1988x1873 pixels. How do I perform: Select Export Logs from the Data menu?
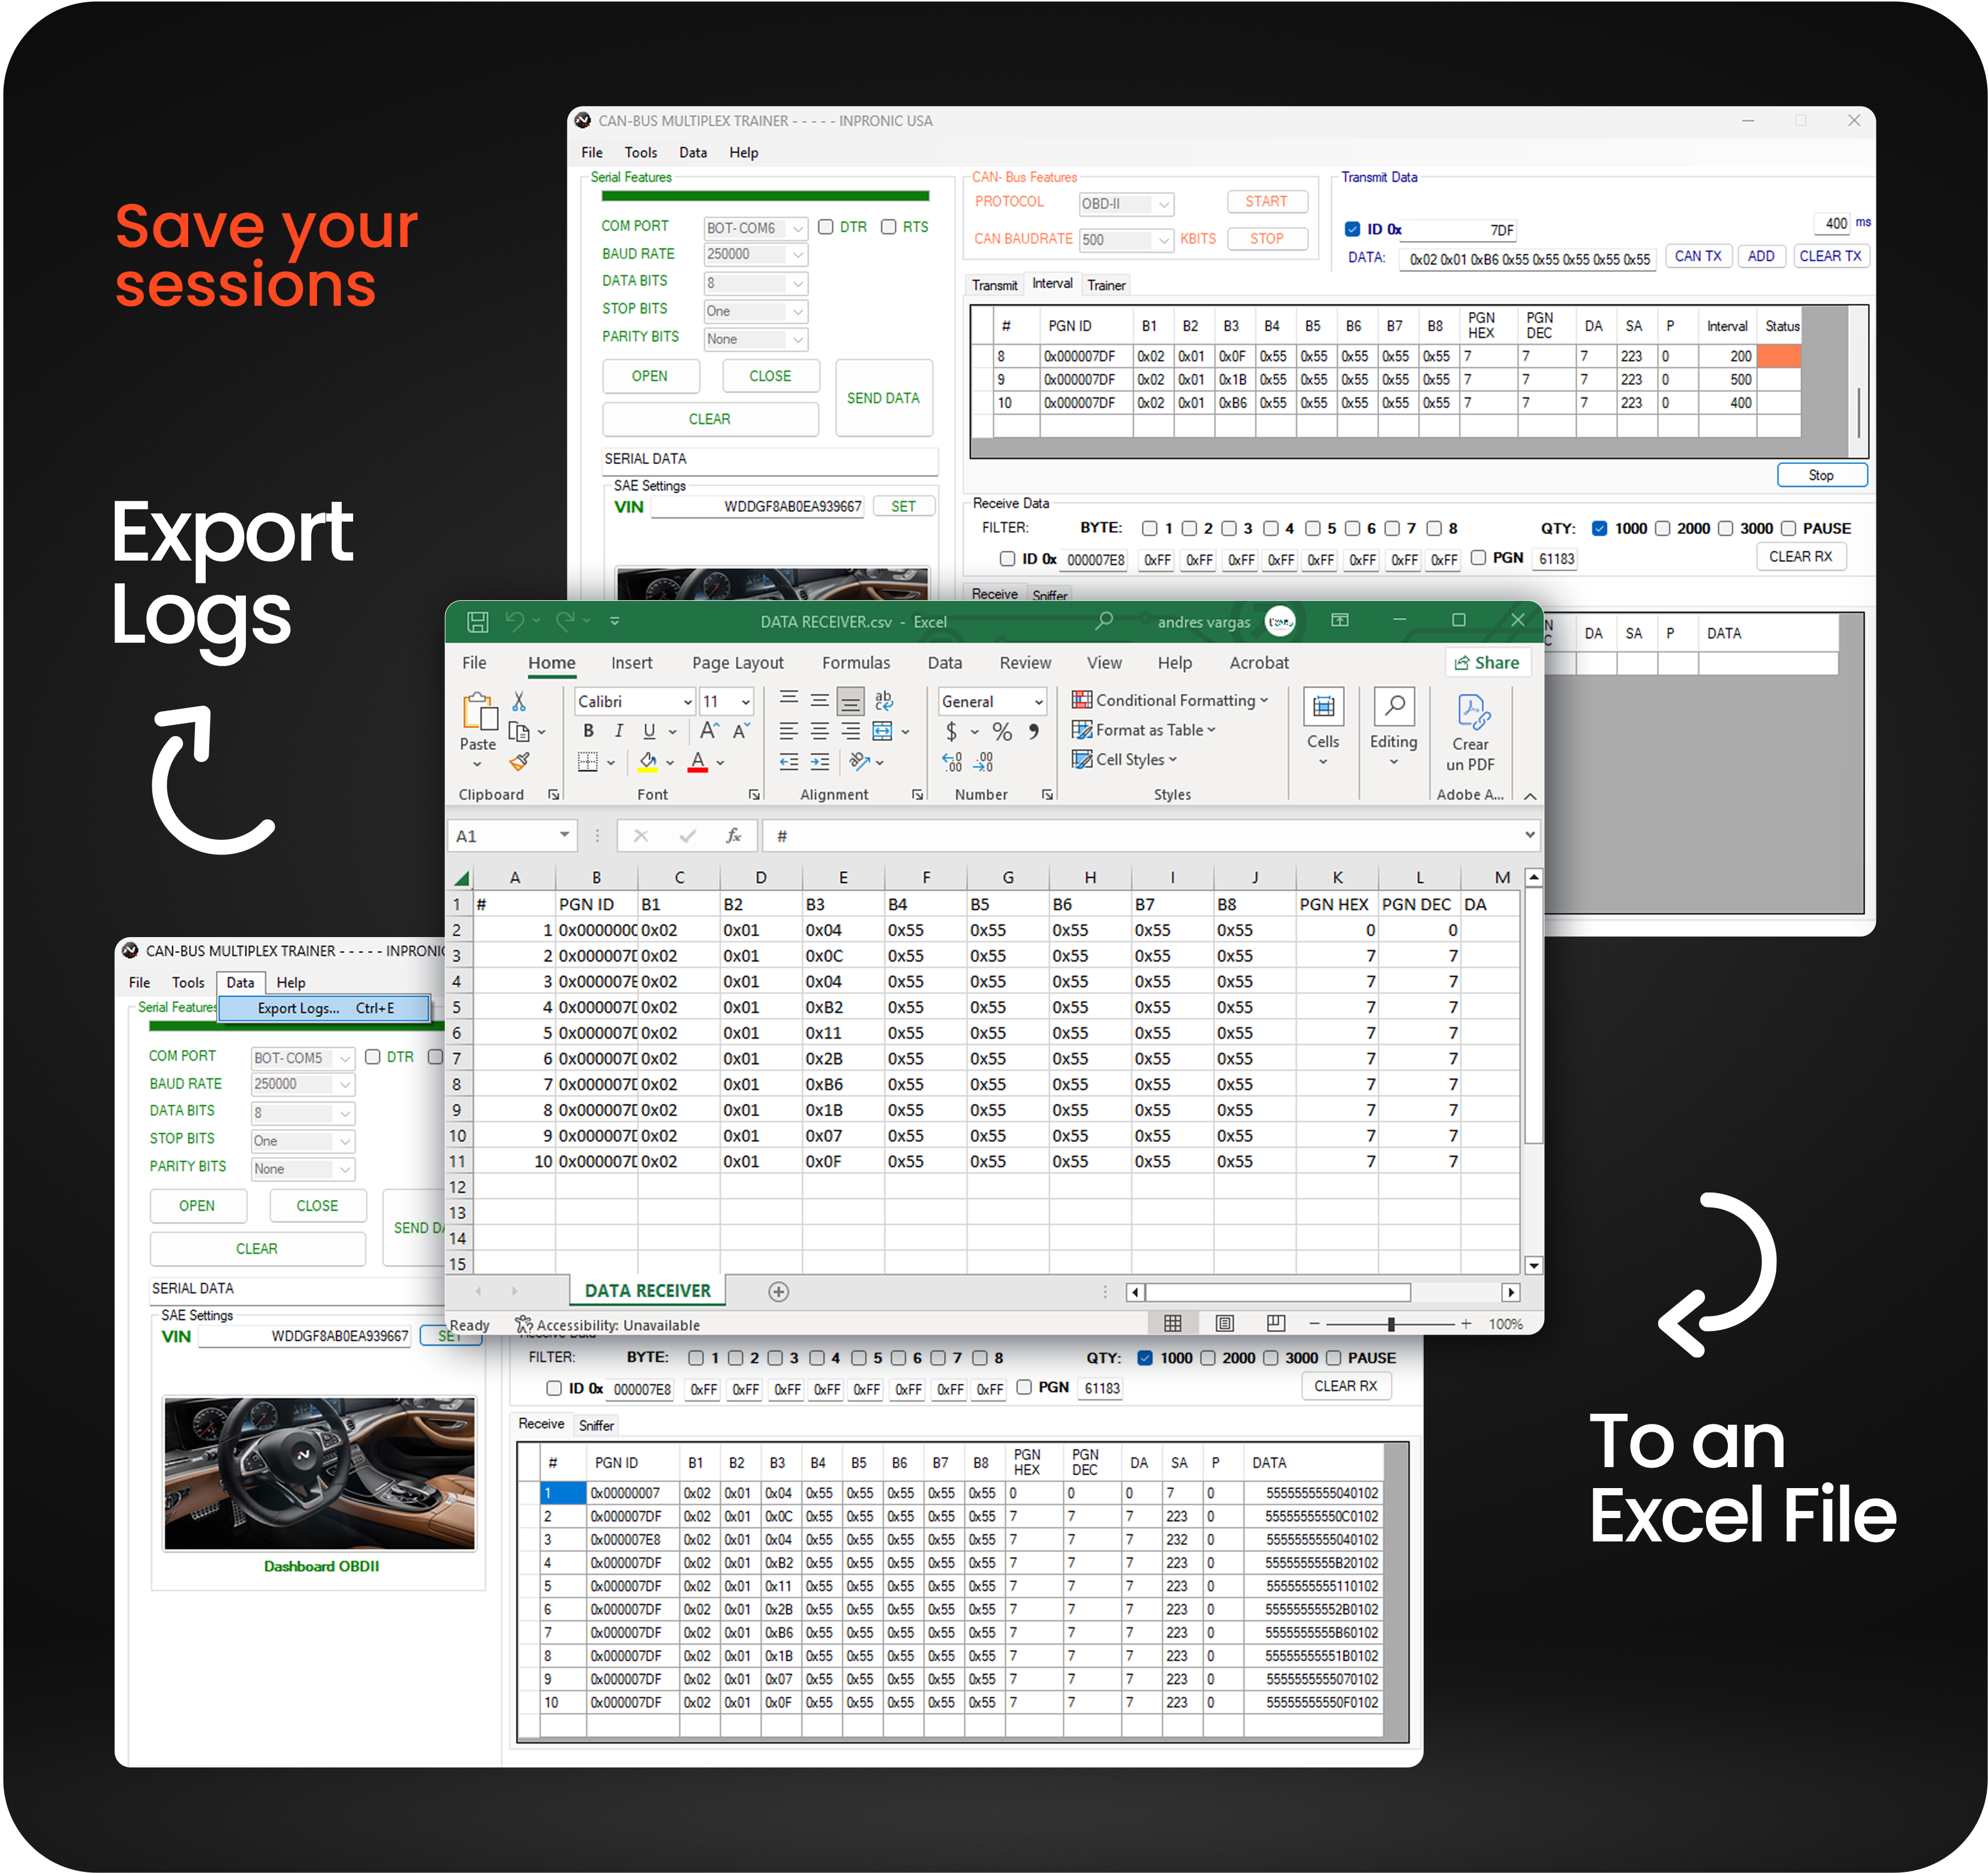click(299, 1008)
